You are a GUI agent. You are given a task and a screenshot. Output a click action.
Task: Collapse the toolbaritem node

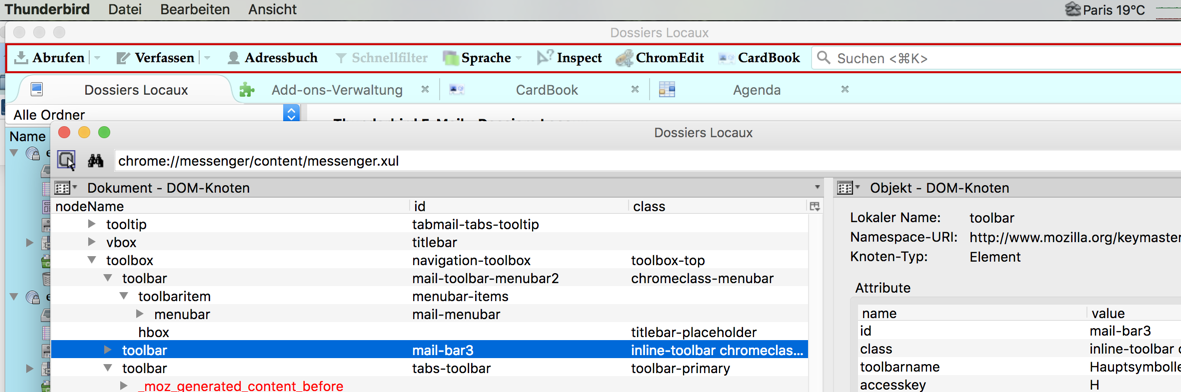(x=124, y=296)
